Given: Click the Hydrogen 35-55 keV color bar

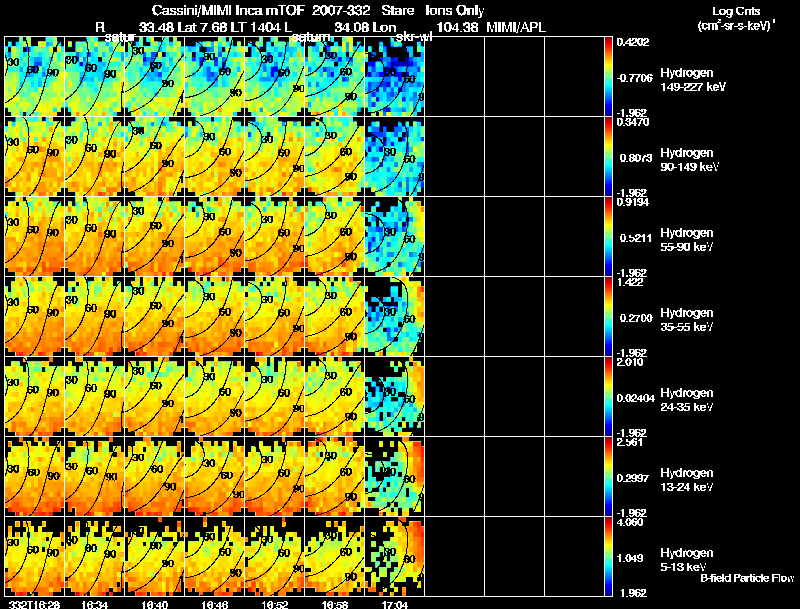Looking at the screenshot, I should [x=608, y=317].
